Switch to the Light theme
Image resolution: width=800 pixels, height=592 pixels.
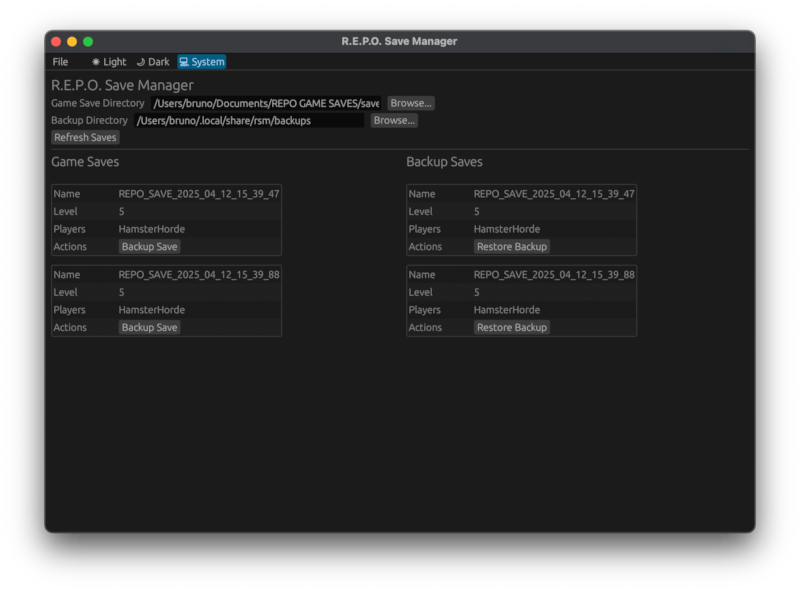109,62
